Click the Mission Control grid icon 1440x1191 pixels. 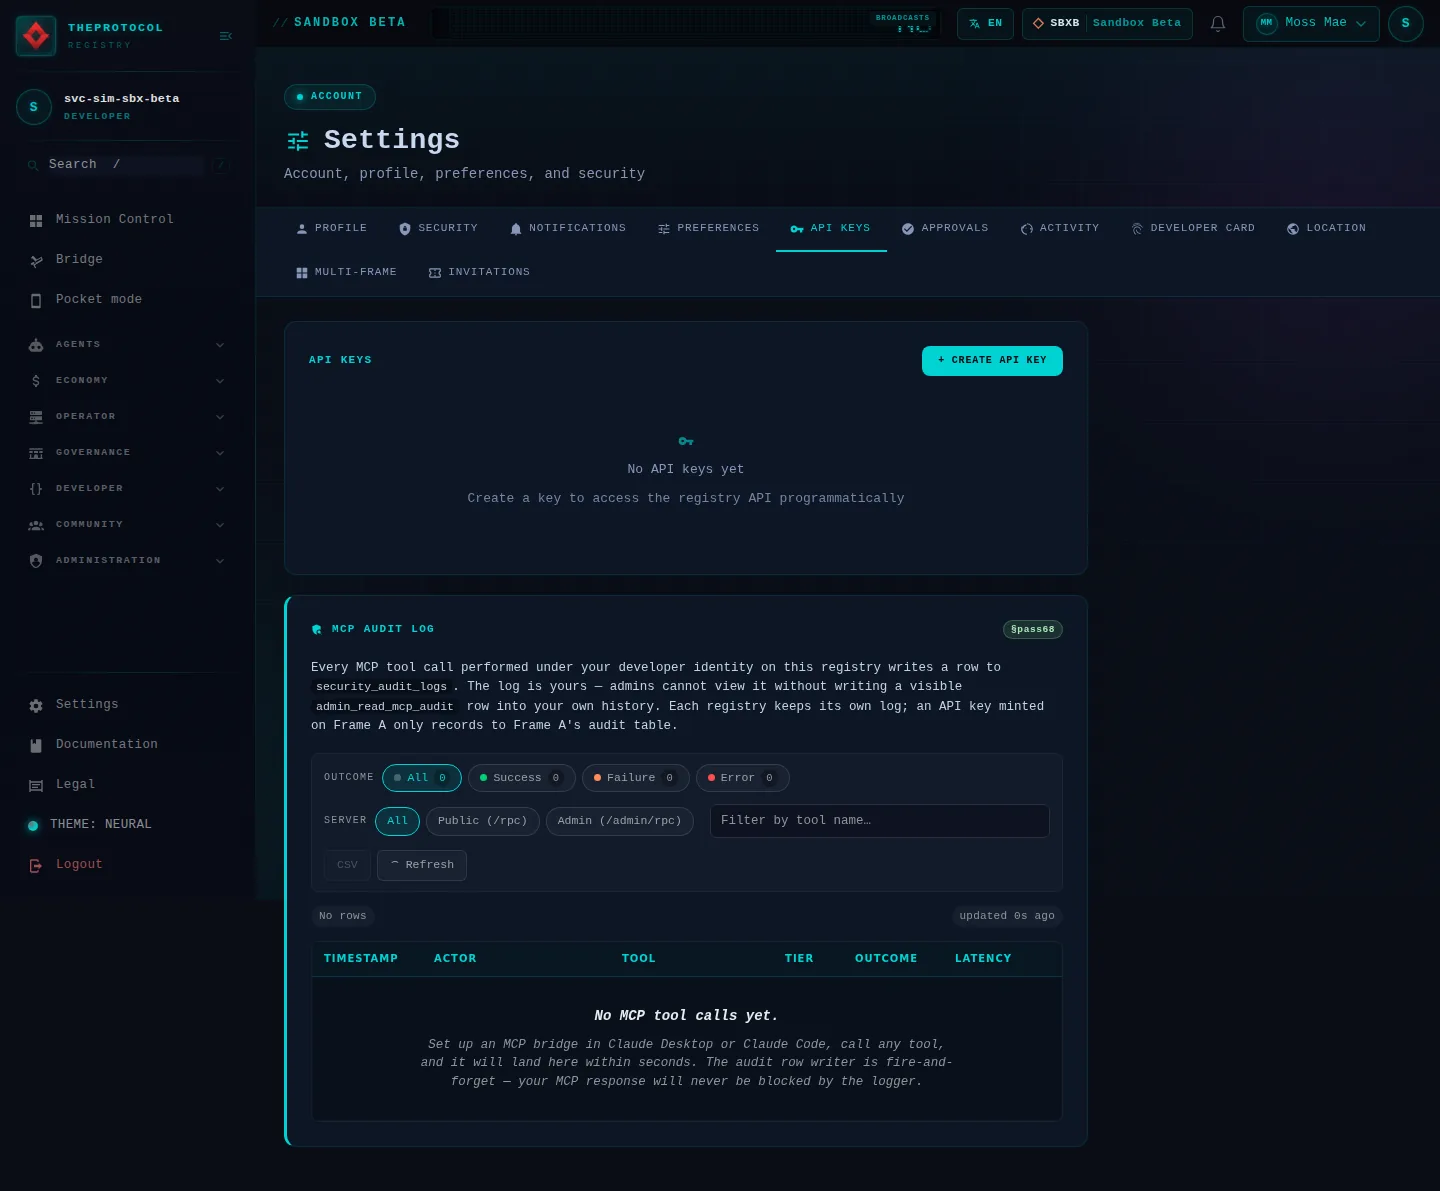(36, 220)
